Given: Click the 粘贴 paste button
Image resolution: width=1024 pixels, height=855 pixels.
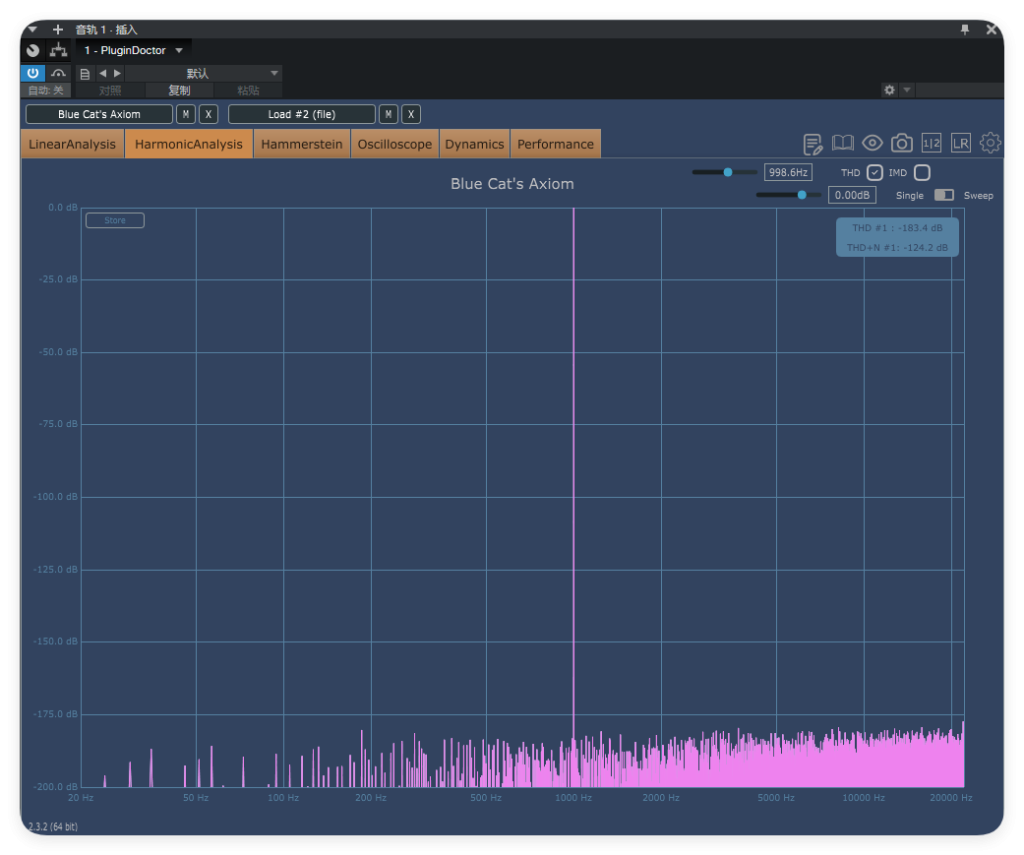Looking at the screenshot, I should point(248,90).
